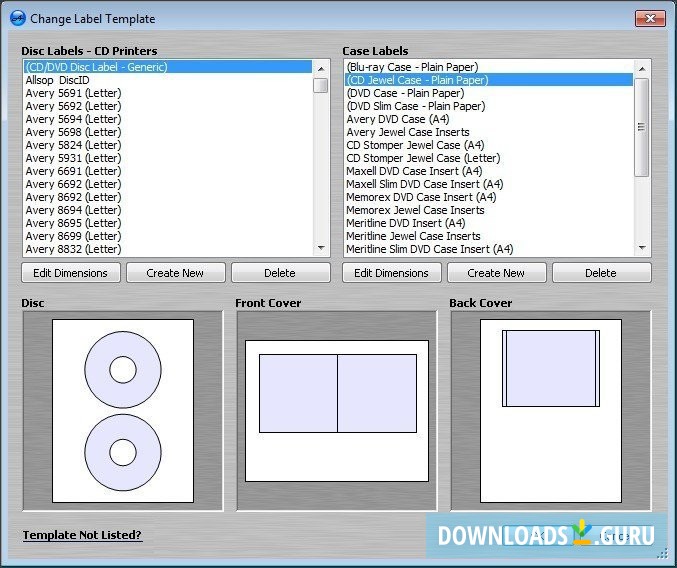Select Avery 8695 (Letter)

(168, 223)
